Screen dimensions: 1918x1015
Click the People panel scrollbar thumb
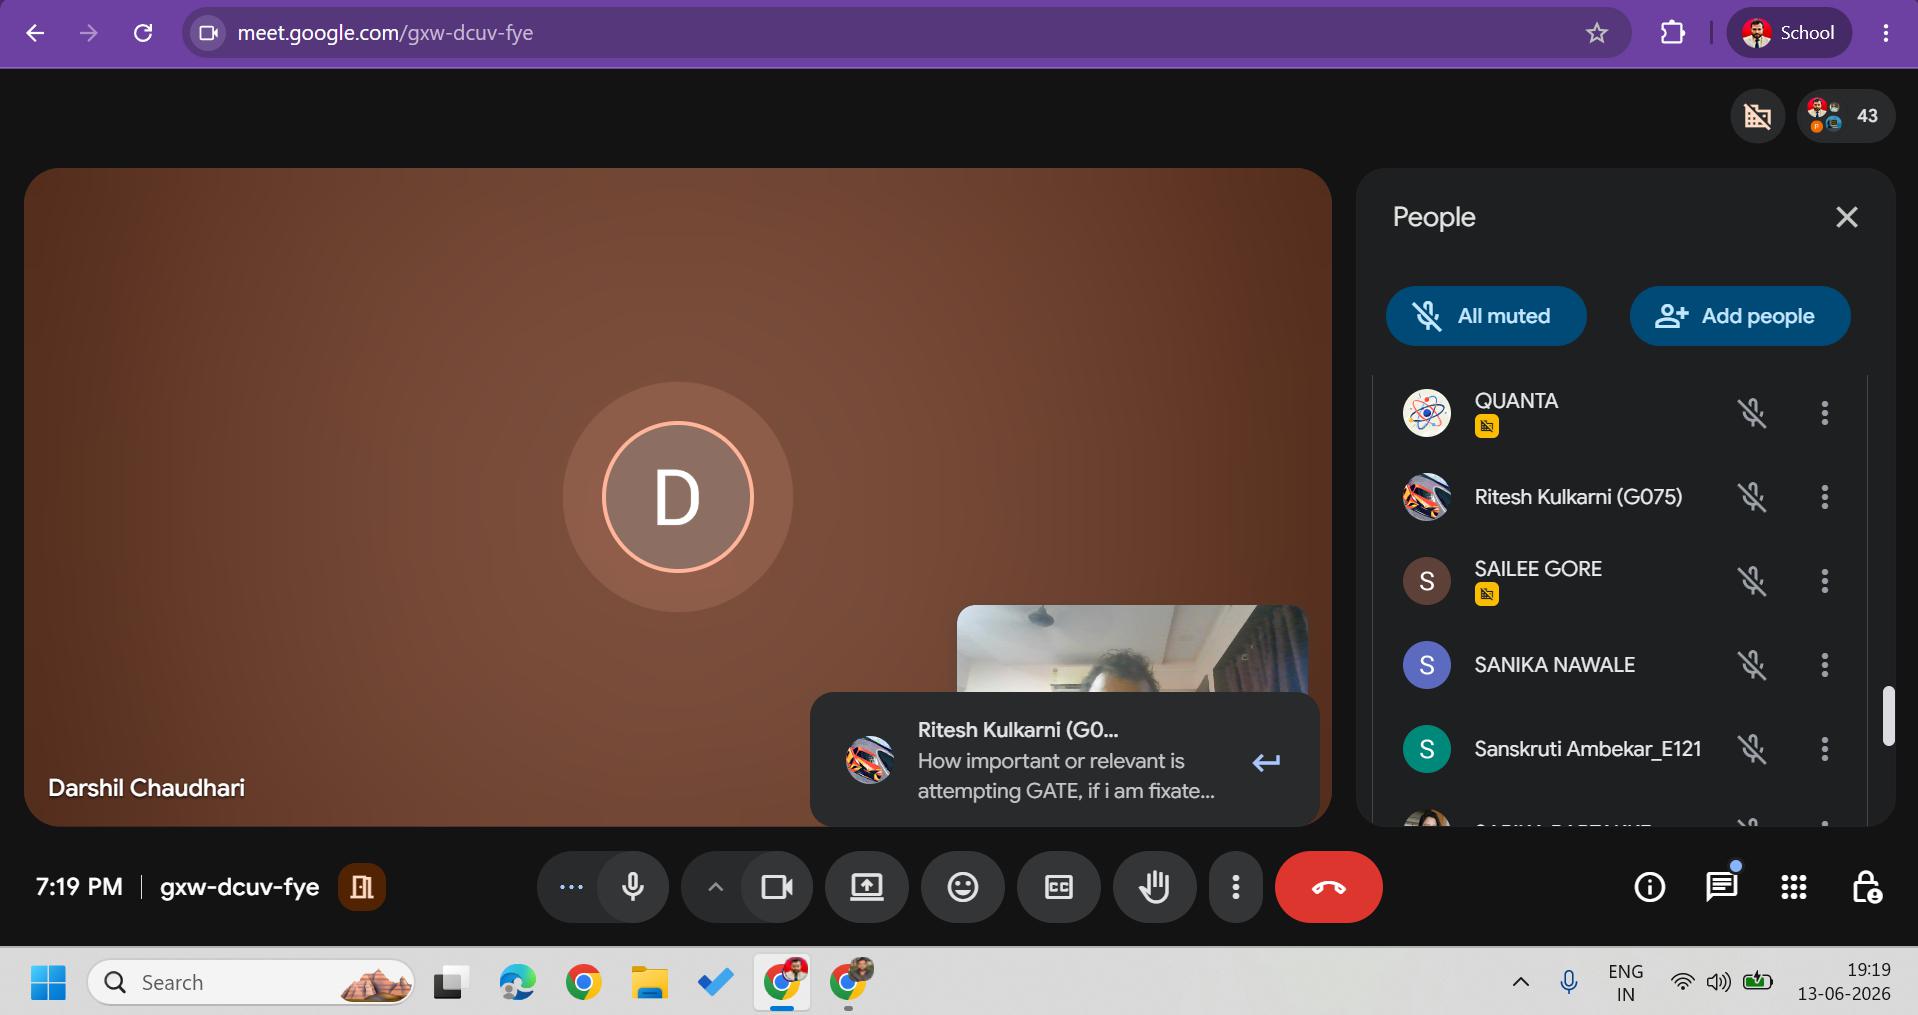pos(1889,715)
